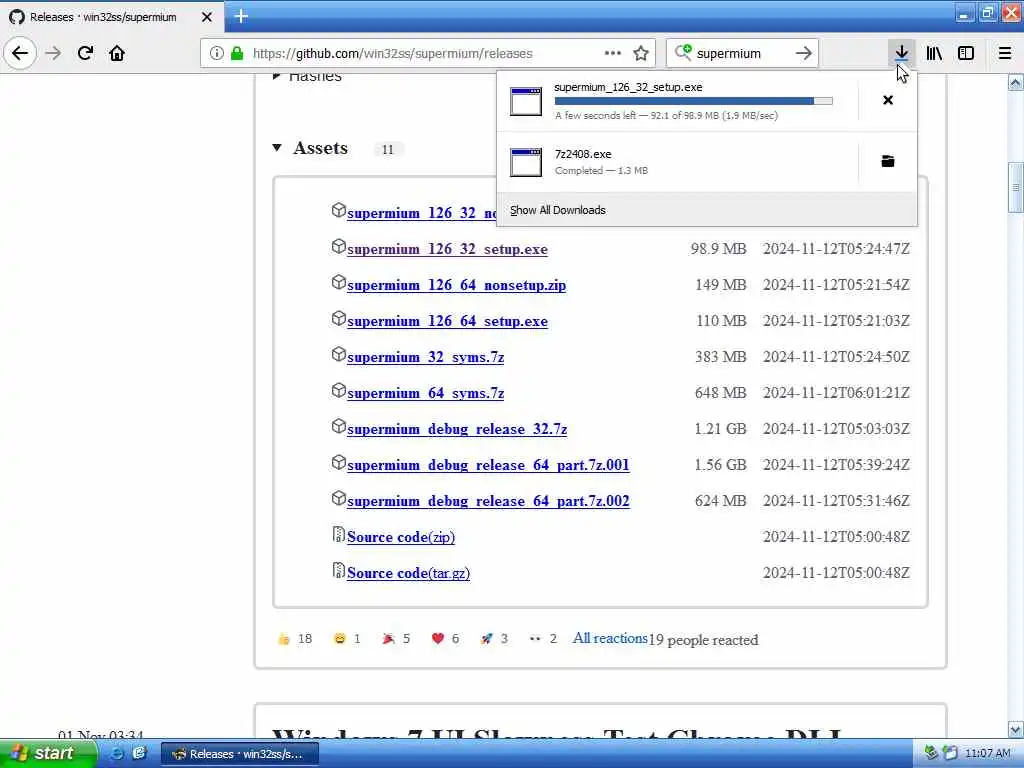The height and width of the screenshot is (768, 1024).
Task: Show site information icon in address bar
Action: [217, 53]
